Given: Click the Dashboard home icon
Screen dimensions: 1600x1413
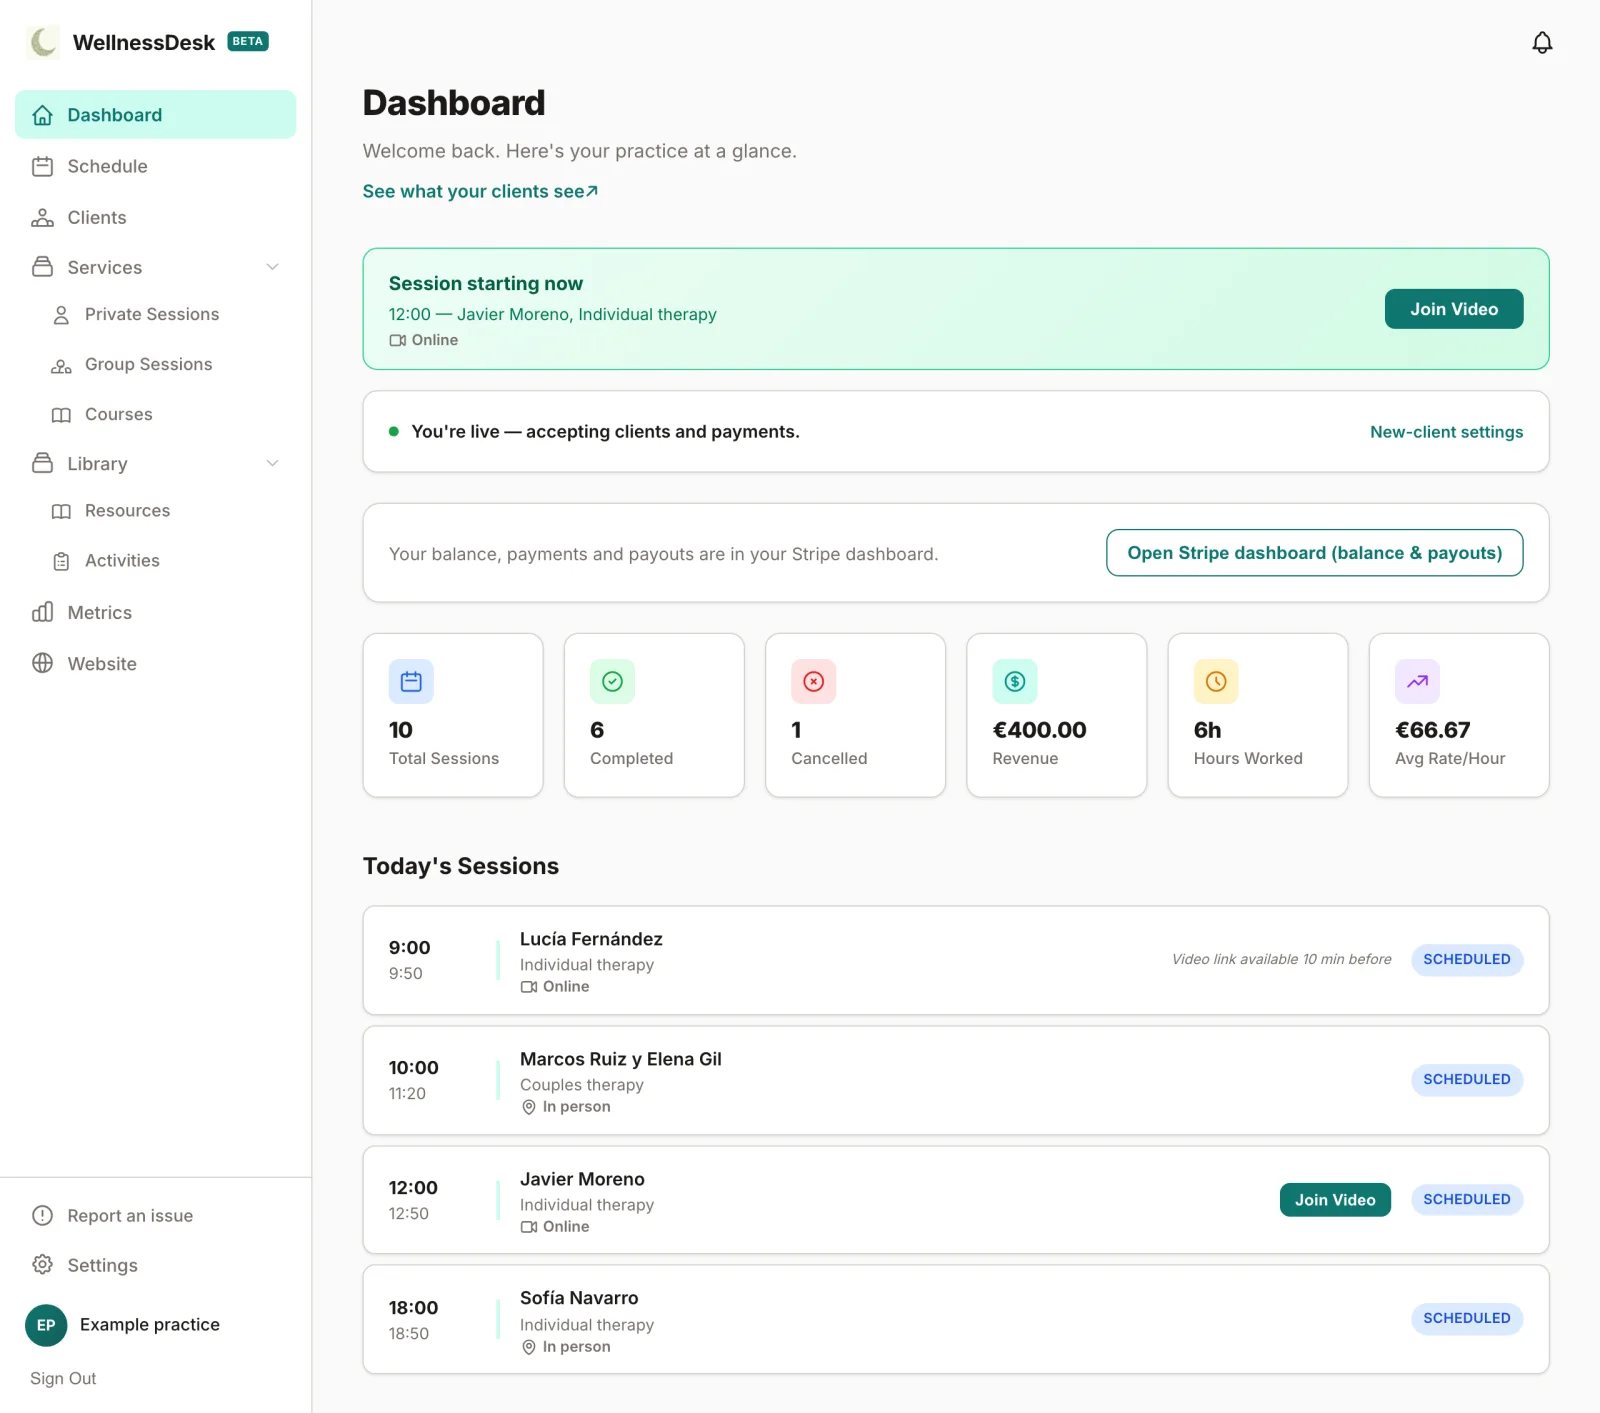Looking at the screenshot, I should click(42, 115).
